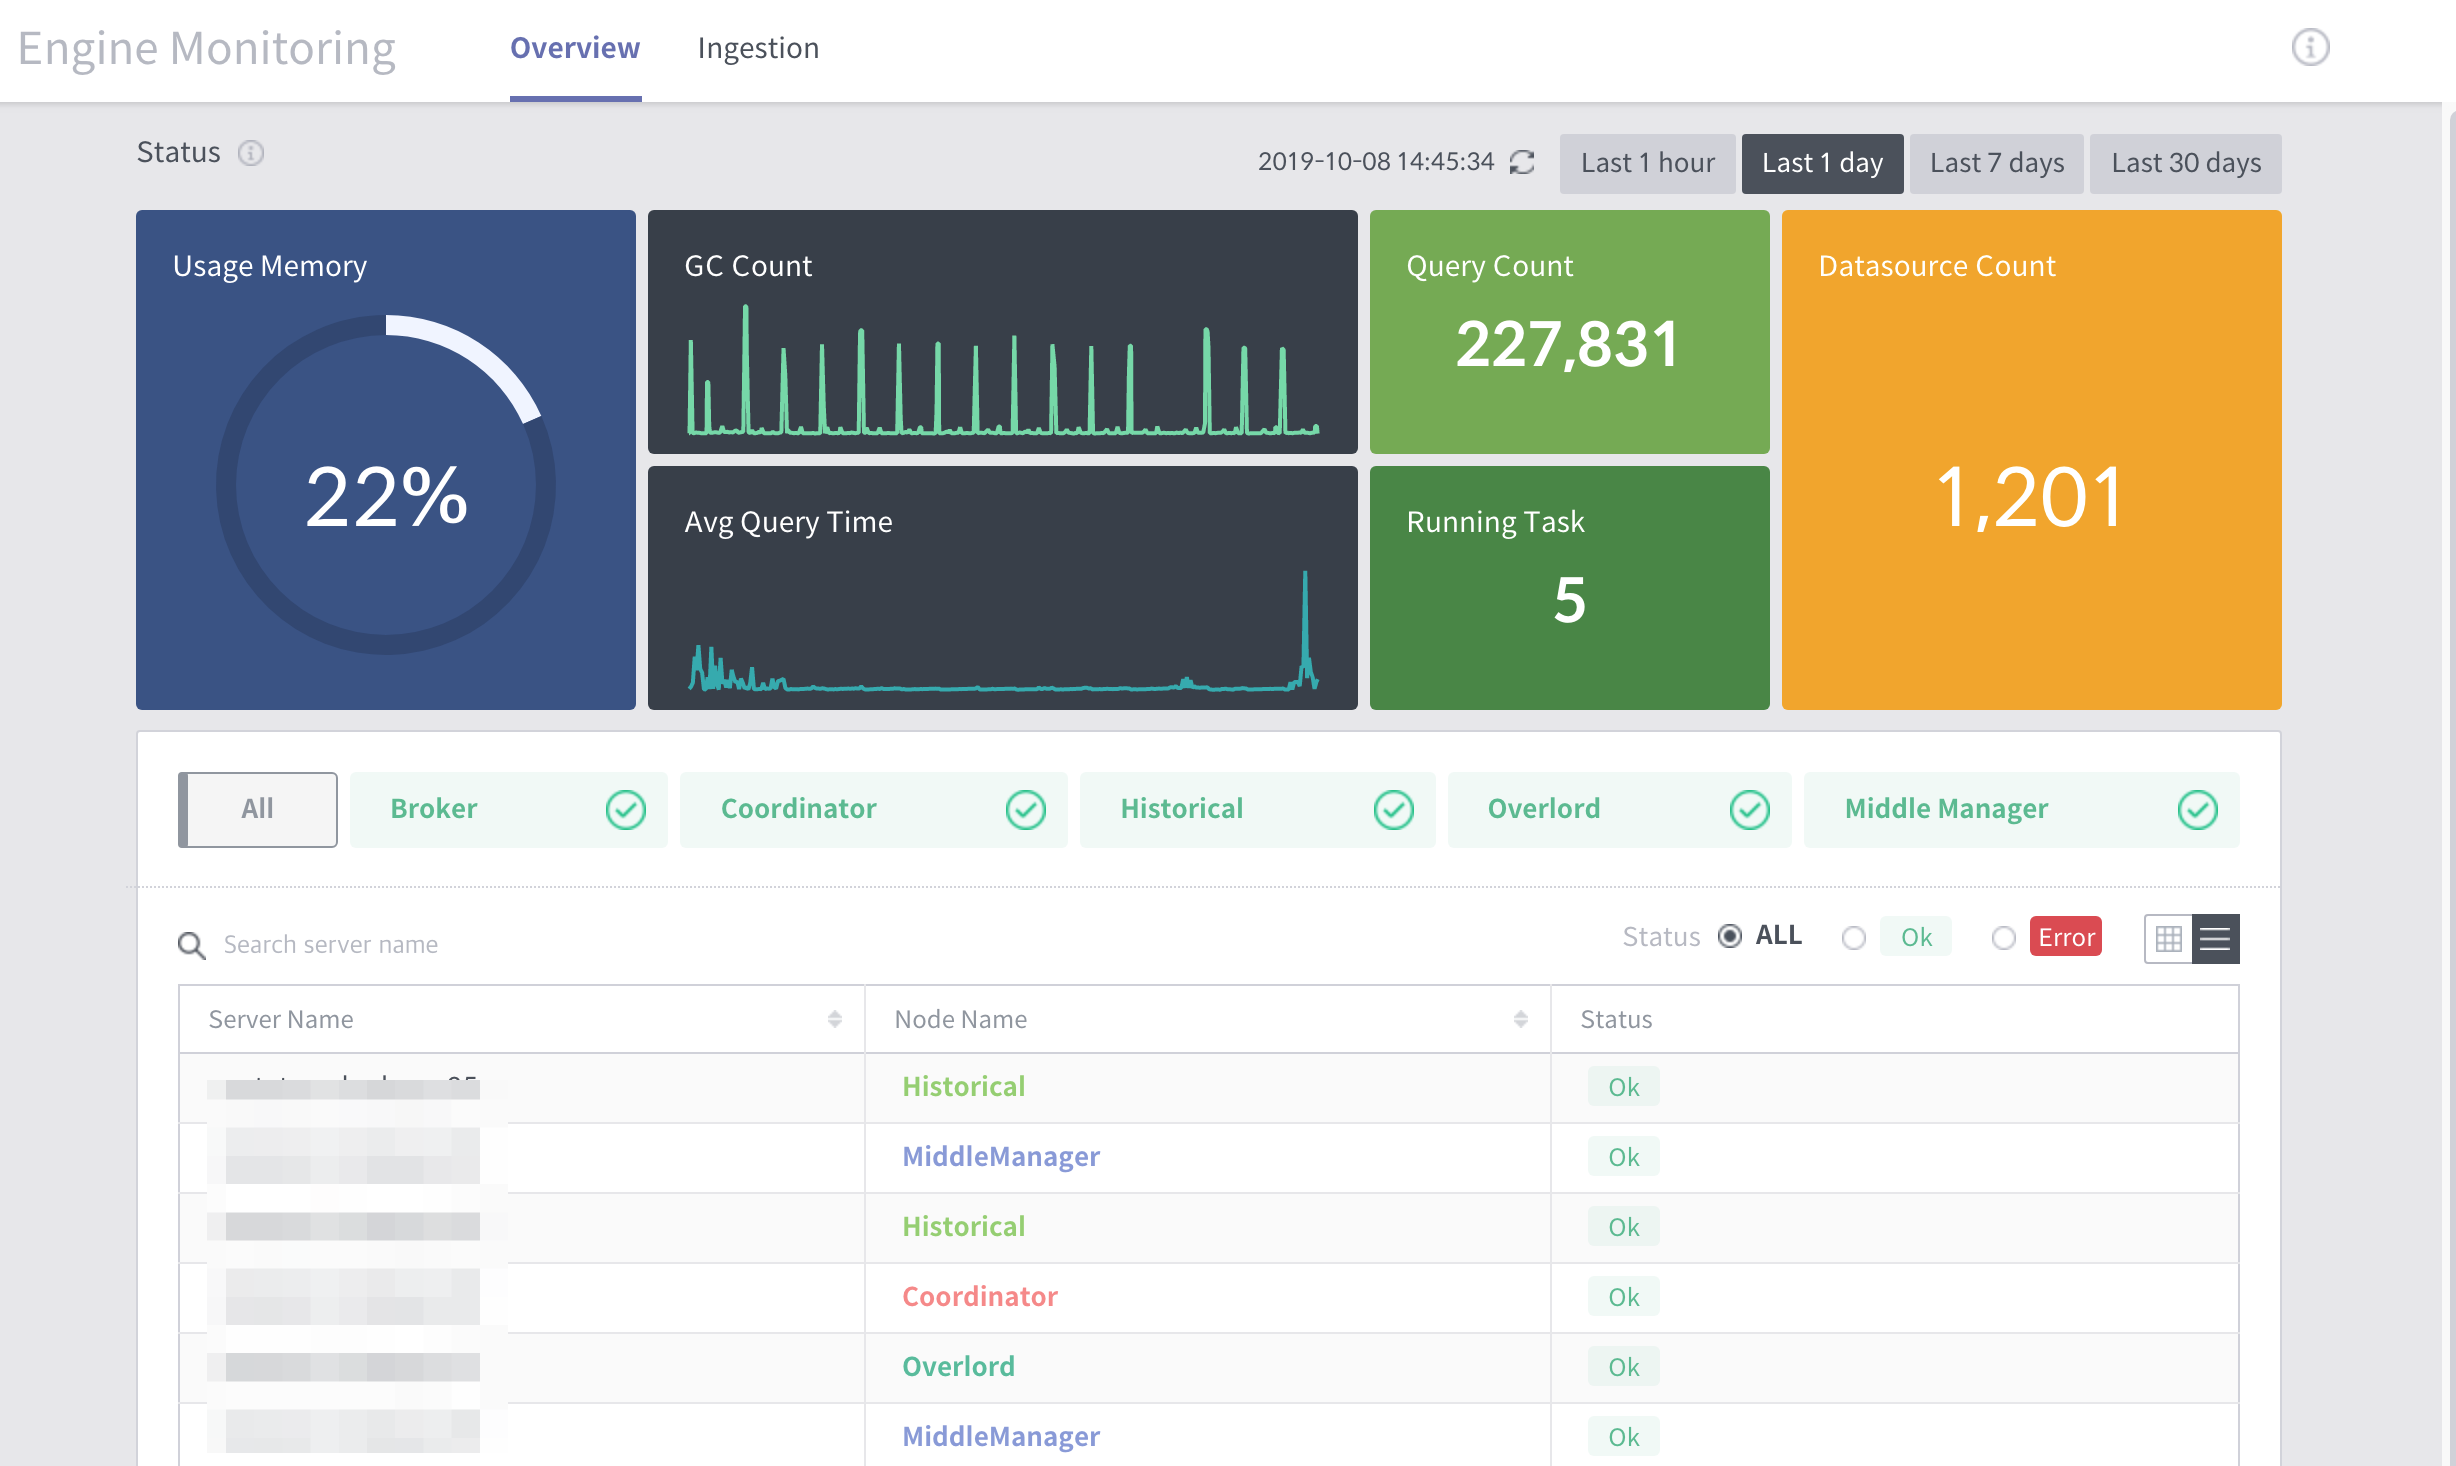Viewport: 2456px width, 1466px height.
Task: Select the ALL status radio button
Action: pos(1730,936)
